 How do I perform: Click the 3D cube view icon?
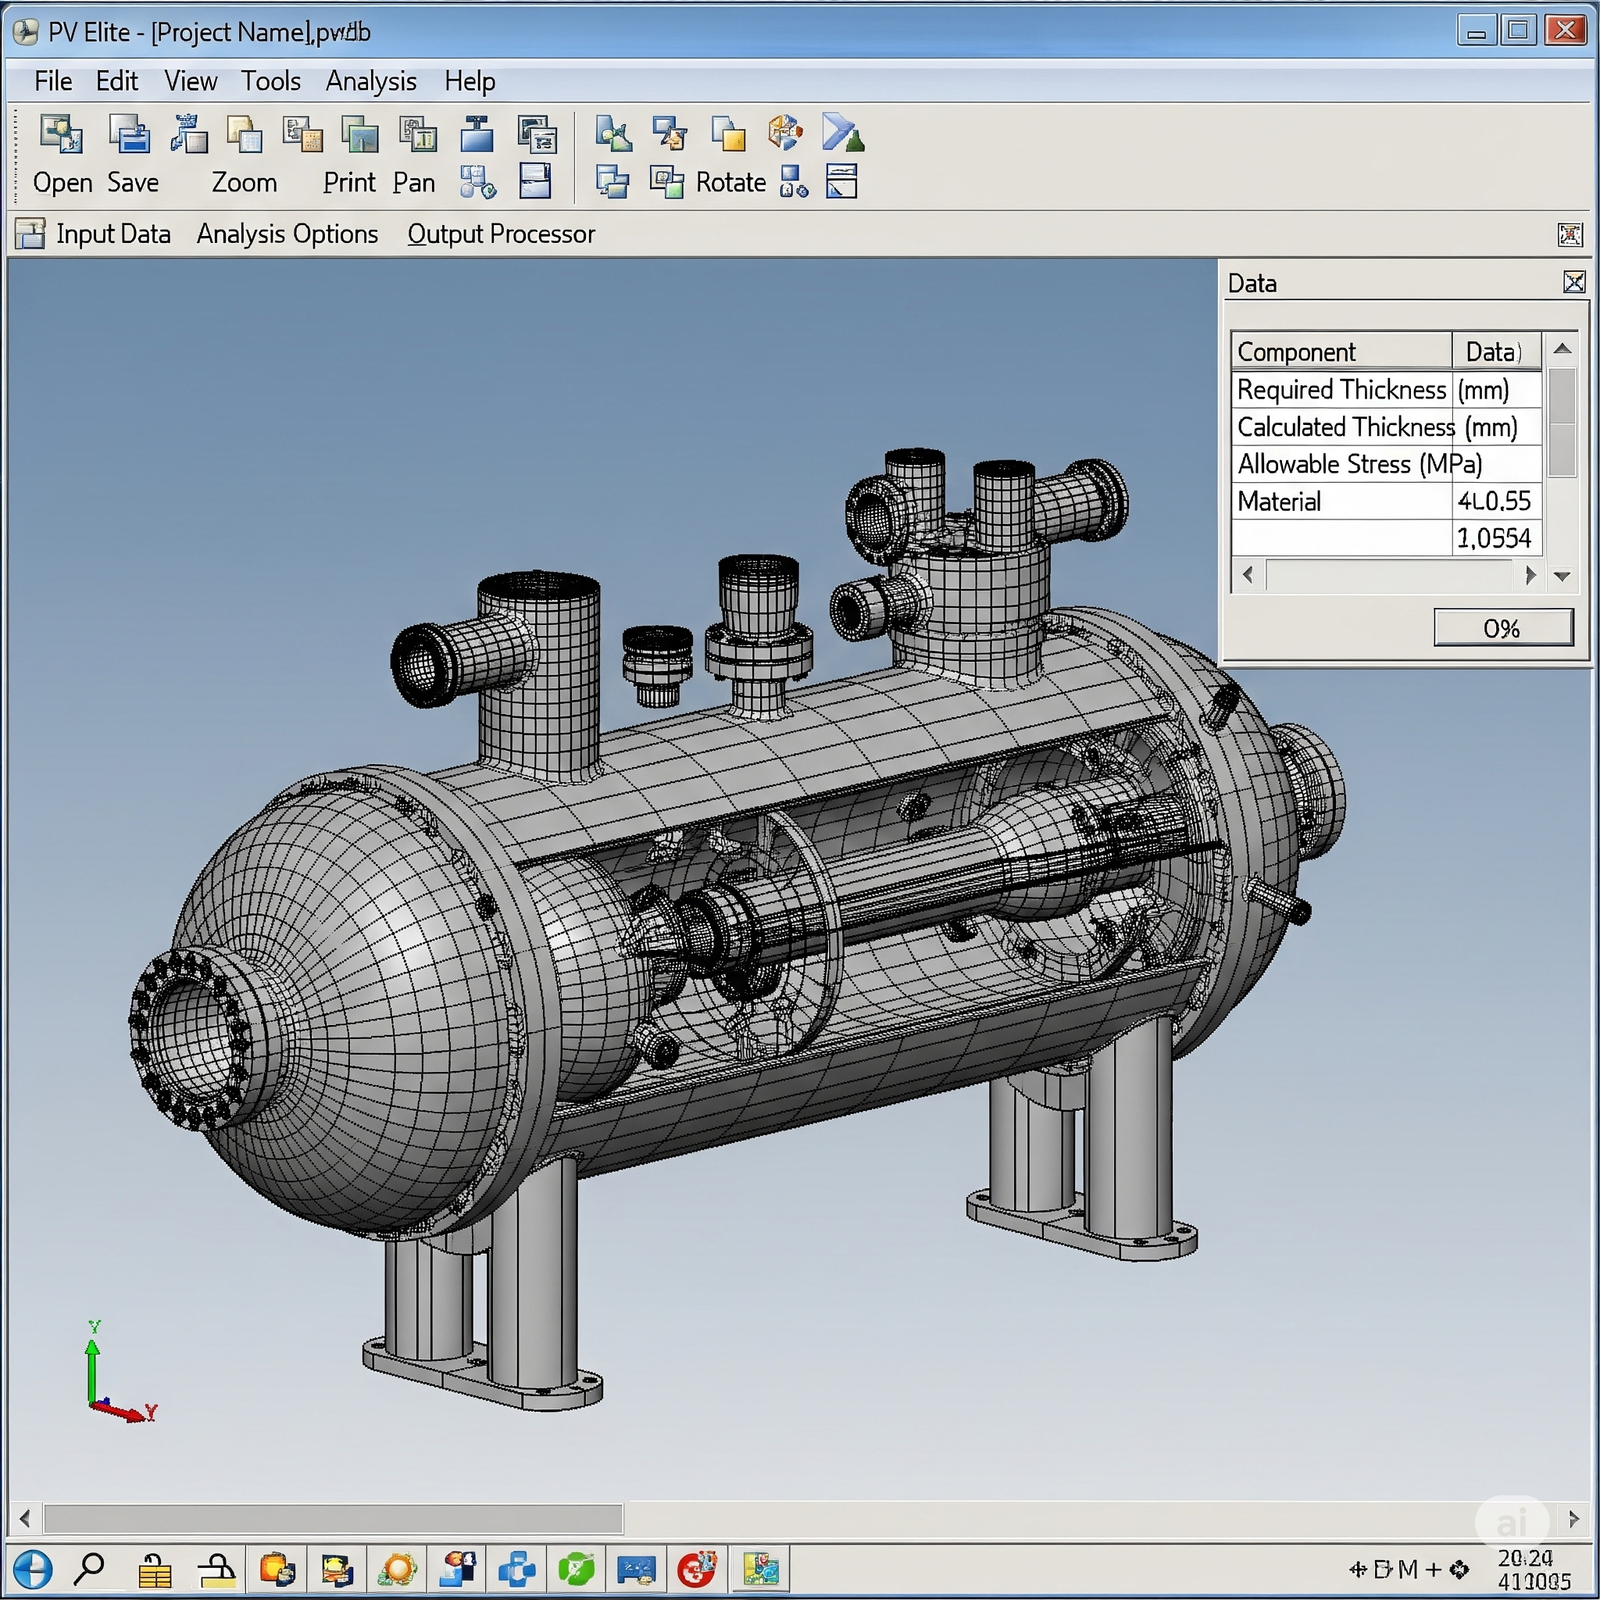coord(785,130)
